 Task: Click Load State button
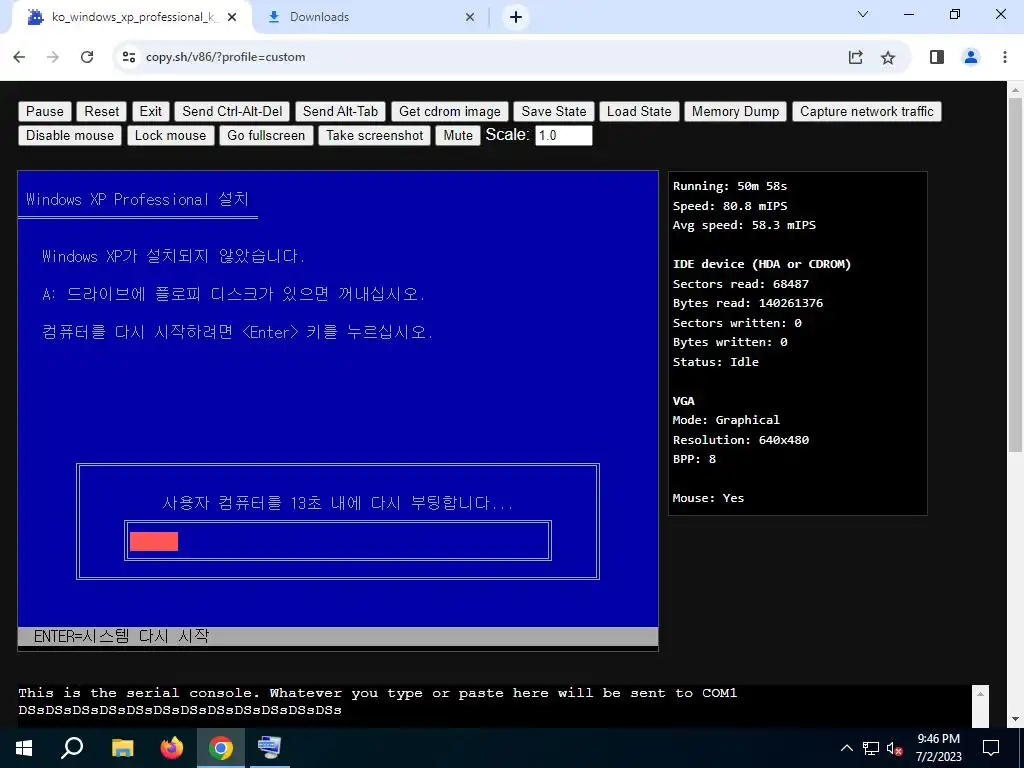tap(639, 111)
